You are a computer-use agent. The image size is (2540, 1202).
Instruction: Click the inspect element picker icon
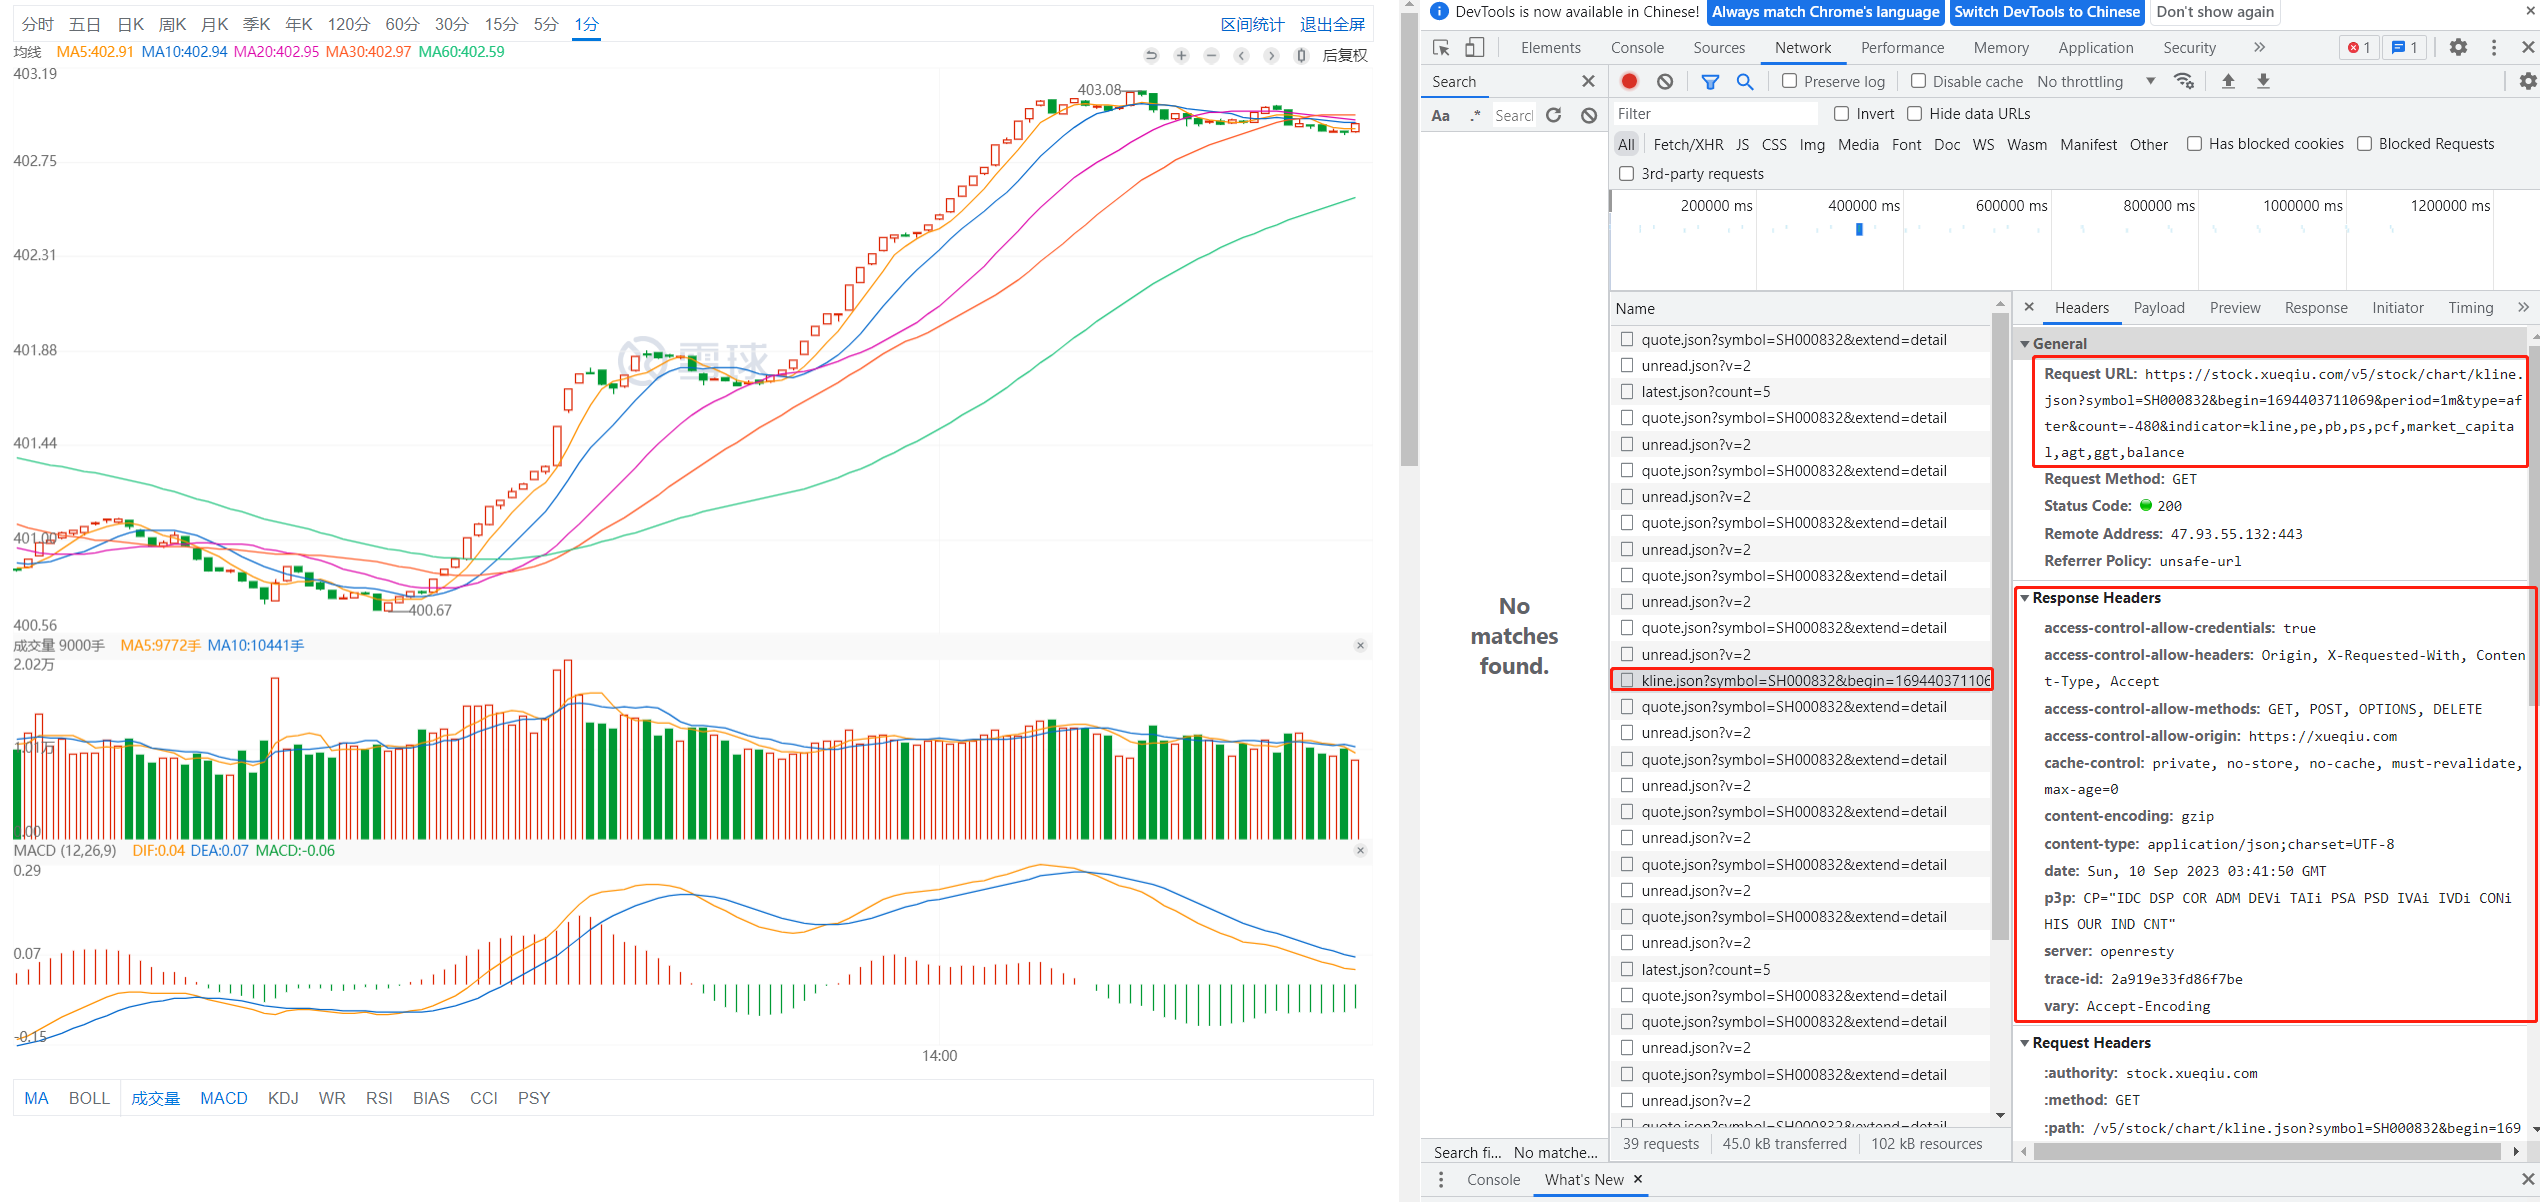click(1441, 48)
